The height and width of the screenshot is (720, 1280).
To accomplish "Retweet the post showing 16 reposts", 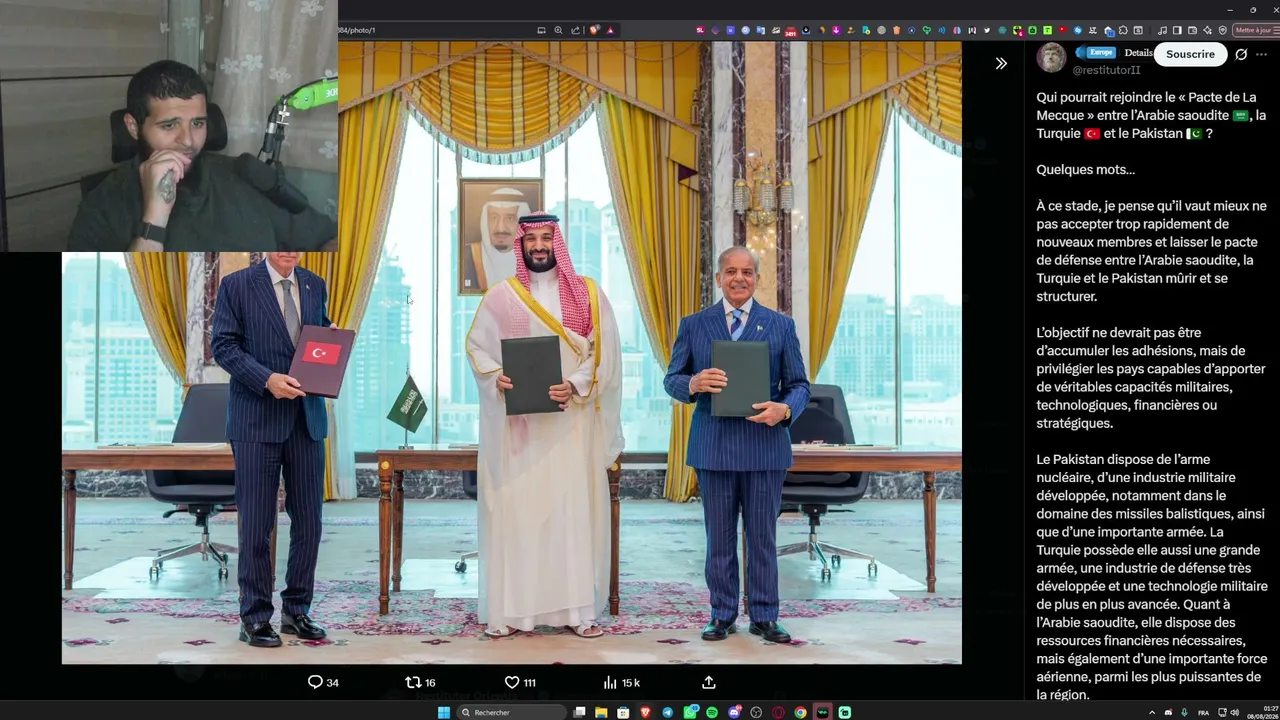I will [x=420, y=682].
